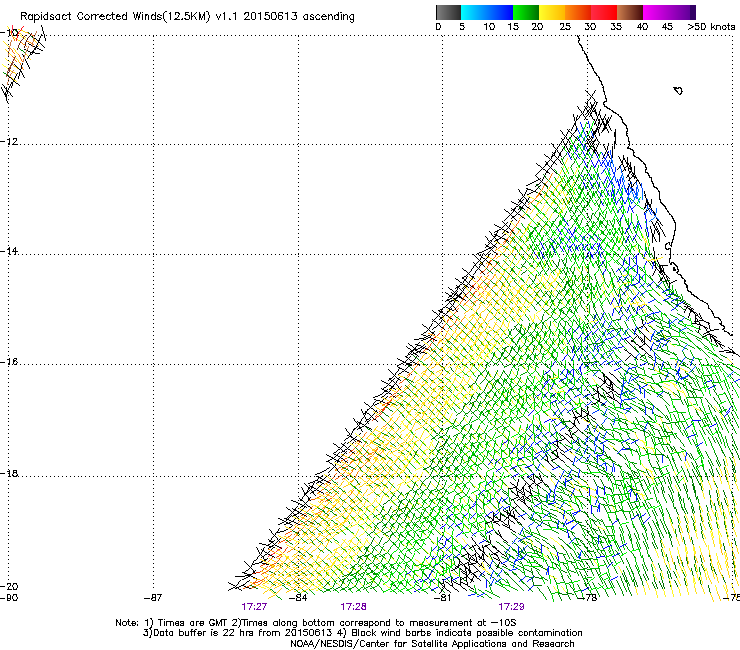The height and width of the screenshot is (650, 740).
Task: Click the longitude label -90
Action: [9, 598]
